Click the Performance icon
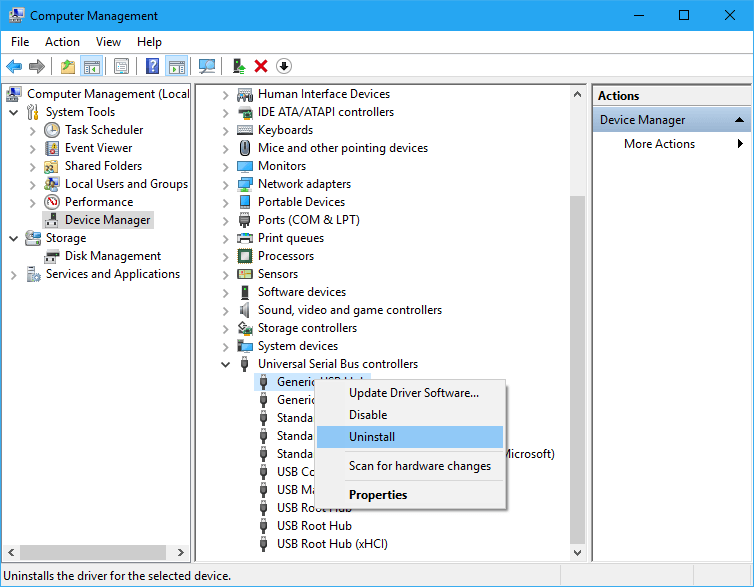The image size is (754, 587). tap(51, 202)
